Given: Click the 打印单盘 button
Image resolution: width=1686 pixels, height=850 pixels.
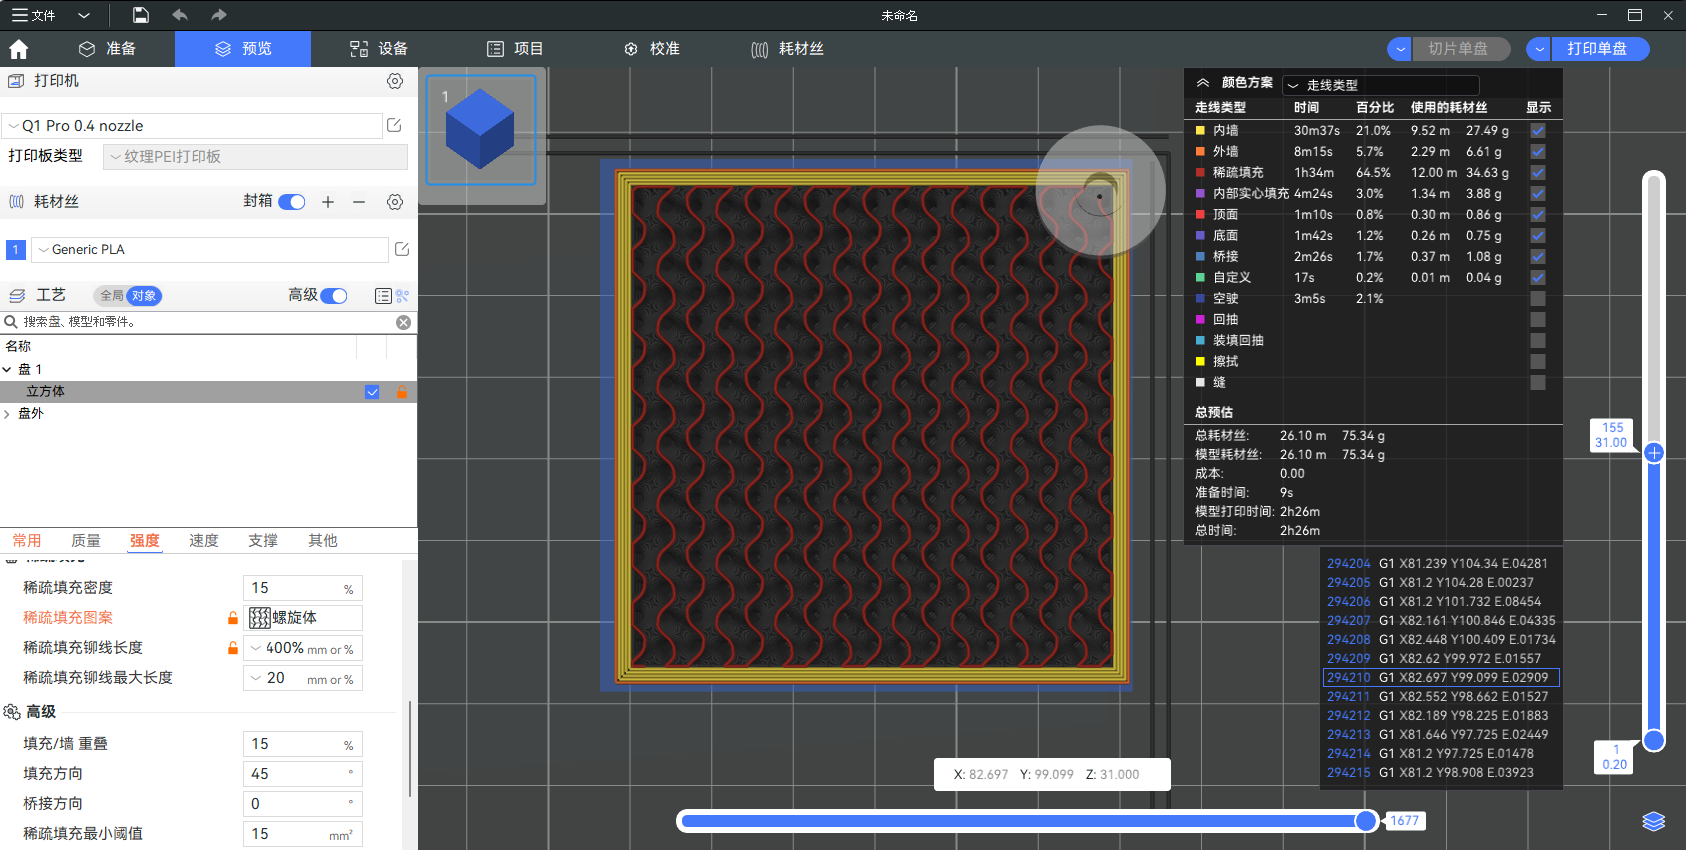Looking at the screenshot, I should [1597, 49].
